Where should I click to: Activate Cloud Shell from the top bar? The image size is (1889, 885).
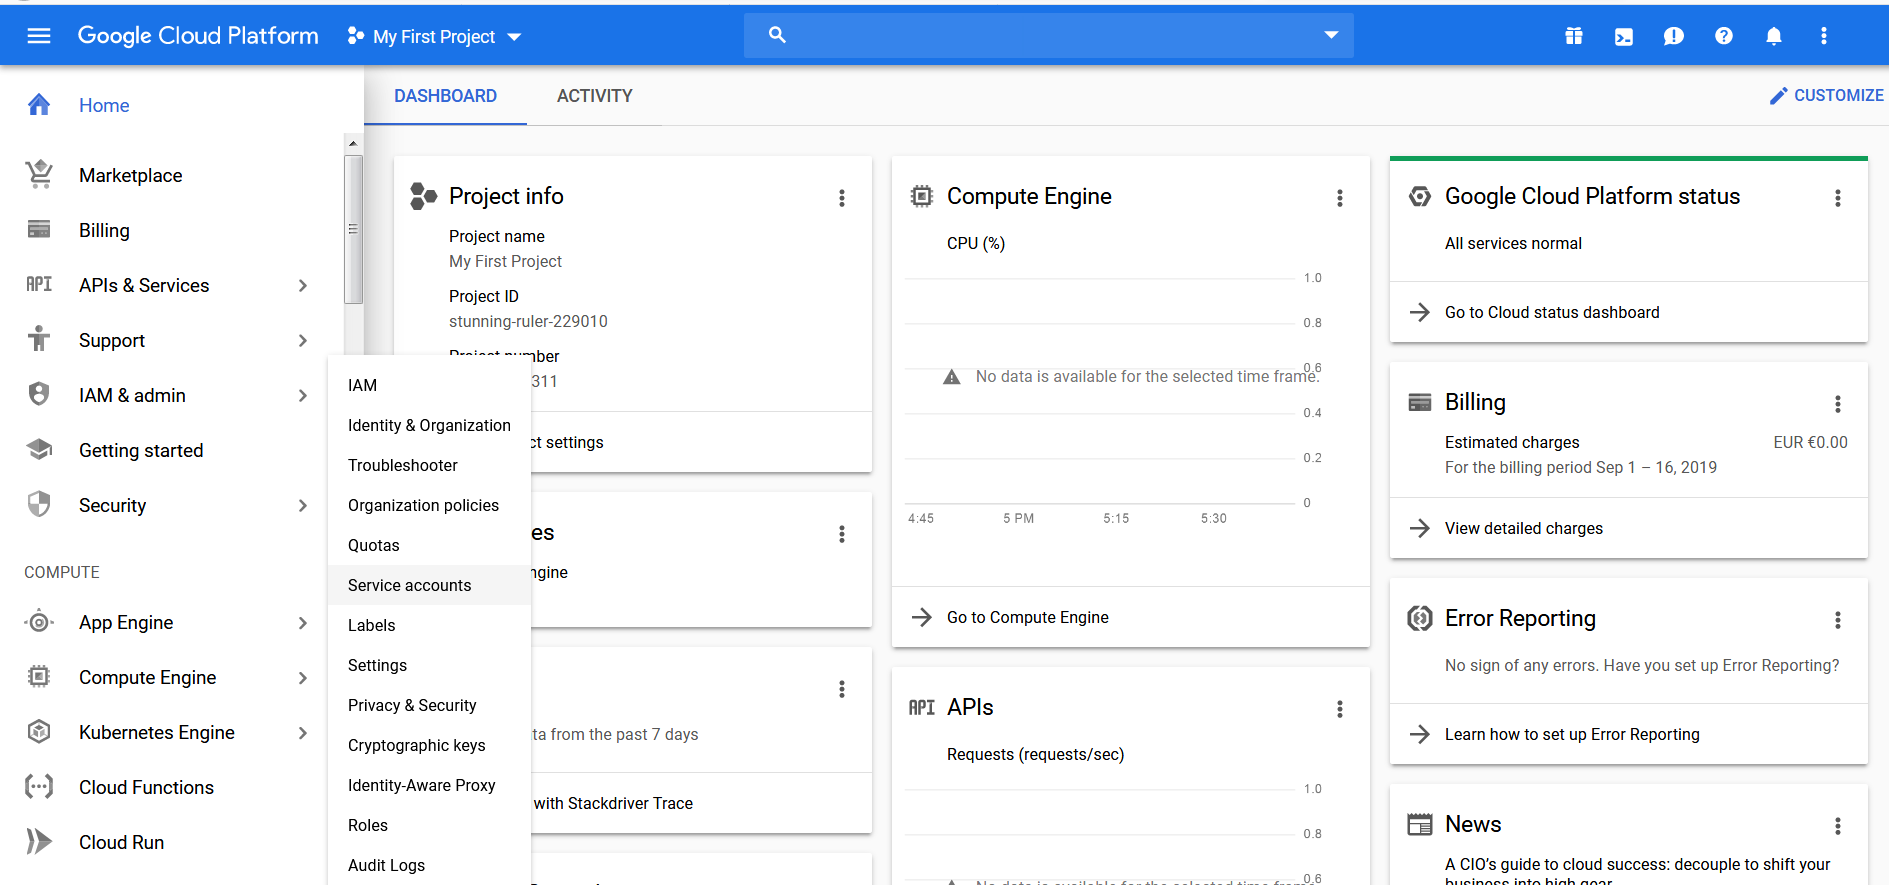1623,36
